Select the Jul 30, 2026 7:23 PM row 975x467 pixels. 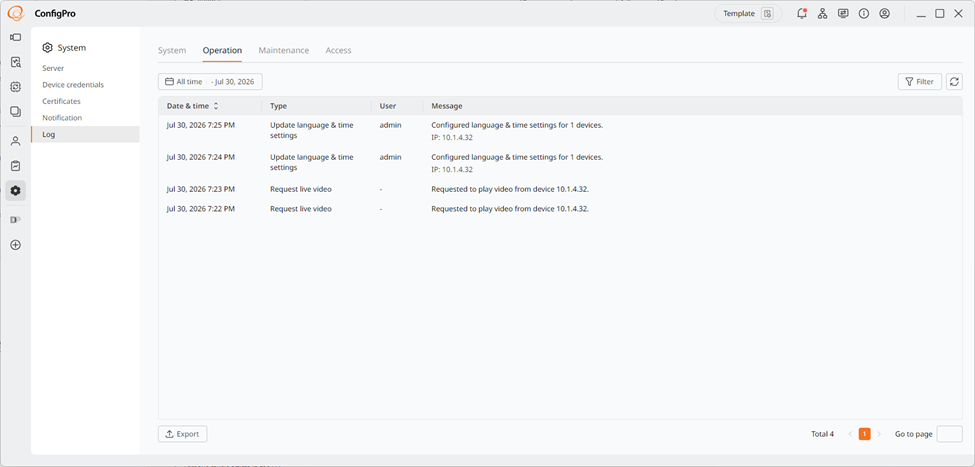point(560,189)
